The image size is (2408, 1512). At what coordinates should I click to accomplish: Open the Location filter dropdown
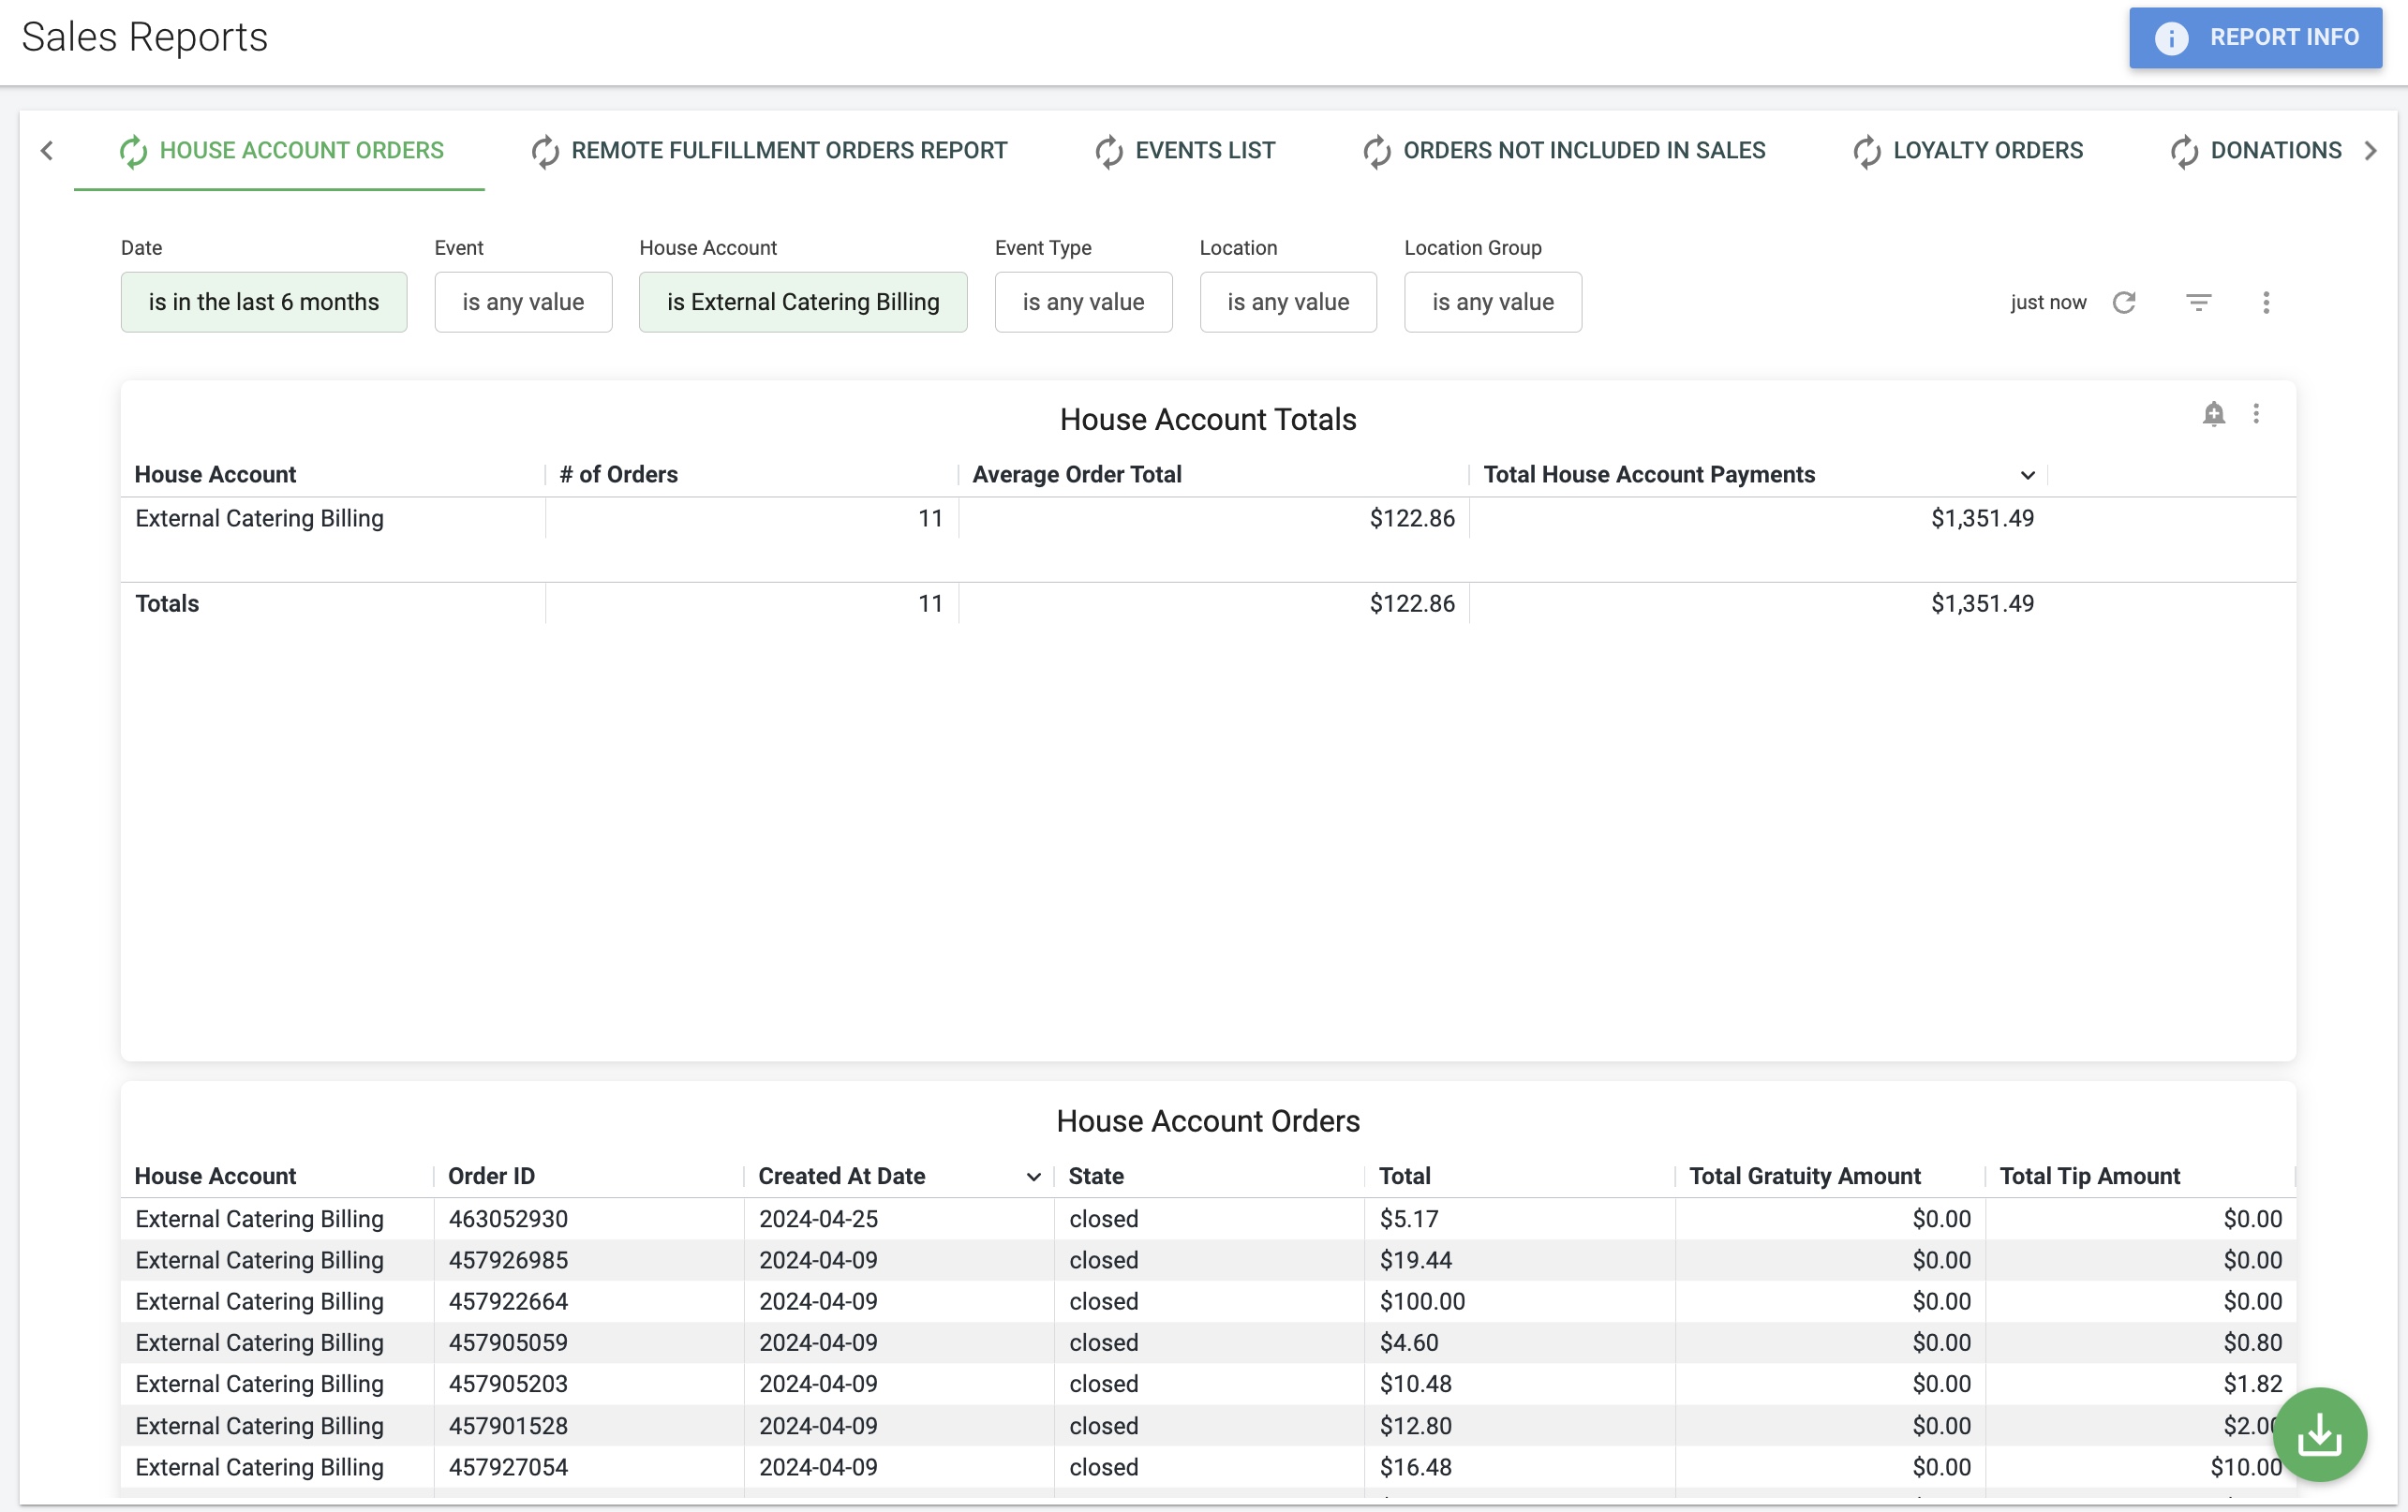(1288, 302)
